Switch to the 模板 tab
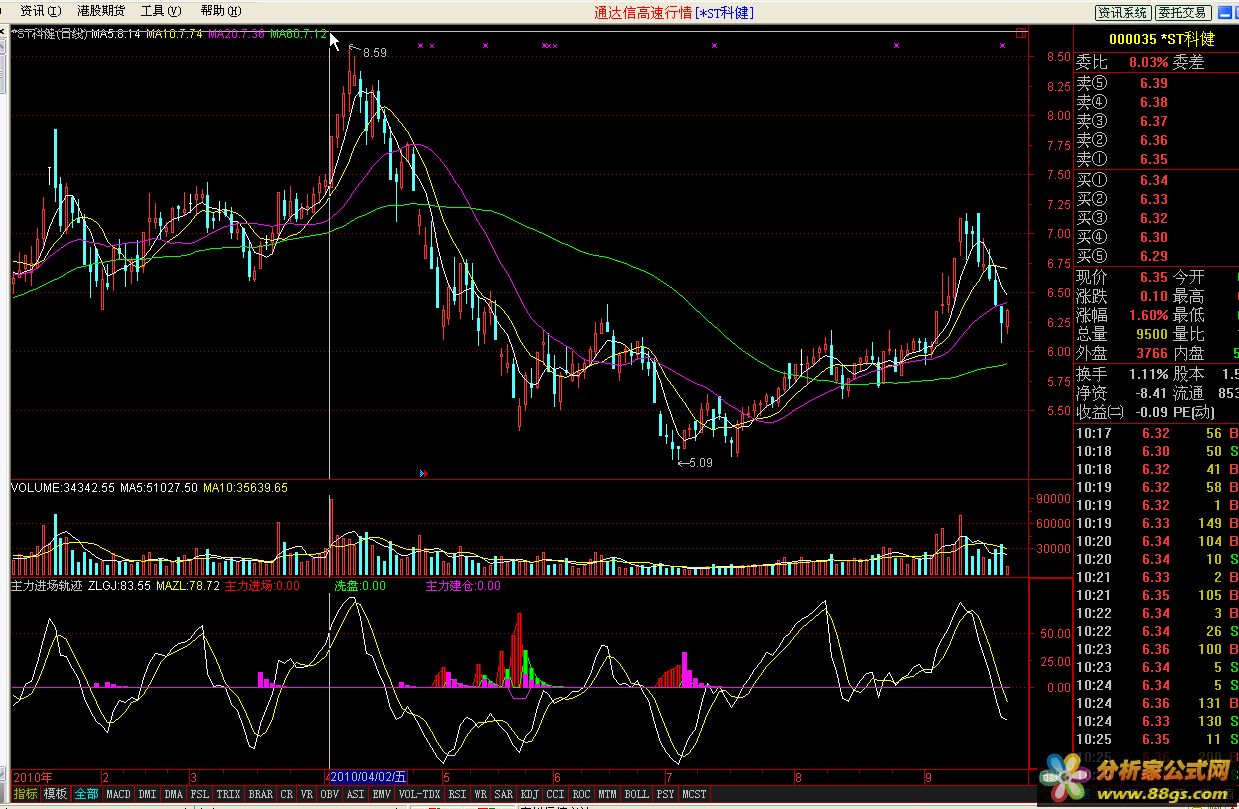The image size is (1239, 809). [55, 794]
